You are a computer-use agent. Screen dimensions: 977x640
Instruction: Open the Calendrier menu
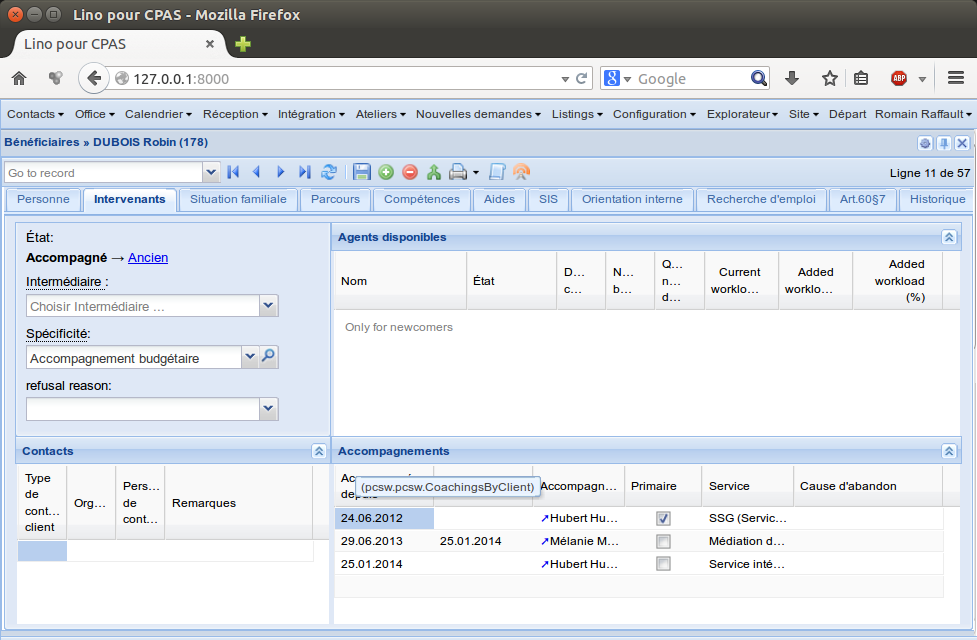[158, 114]
